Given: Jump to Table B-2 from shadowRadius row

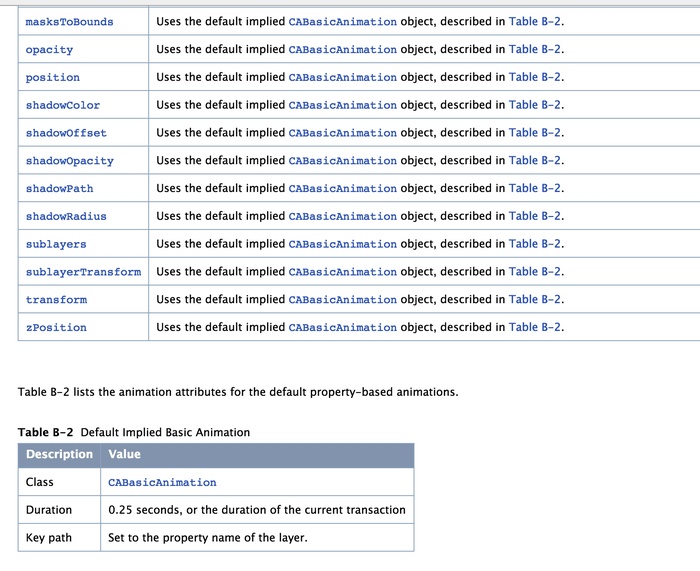Looking at the screenshot, I should click(x=534, y=216).
